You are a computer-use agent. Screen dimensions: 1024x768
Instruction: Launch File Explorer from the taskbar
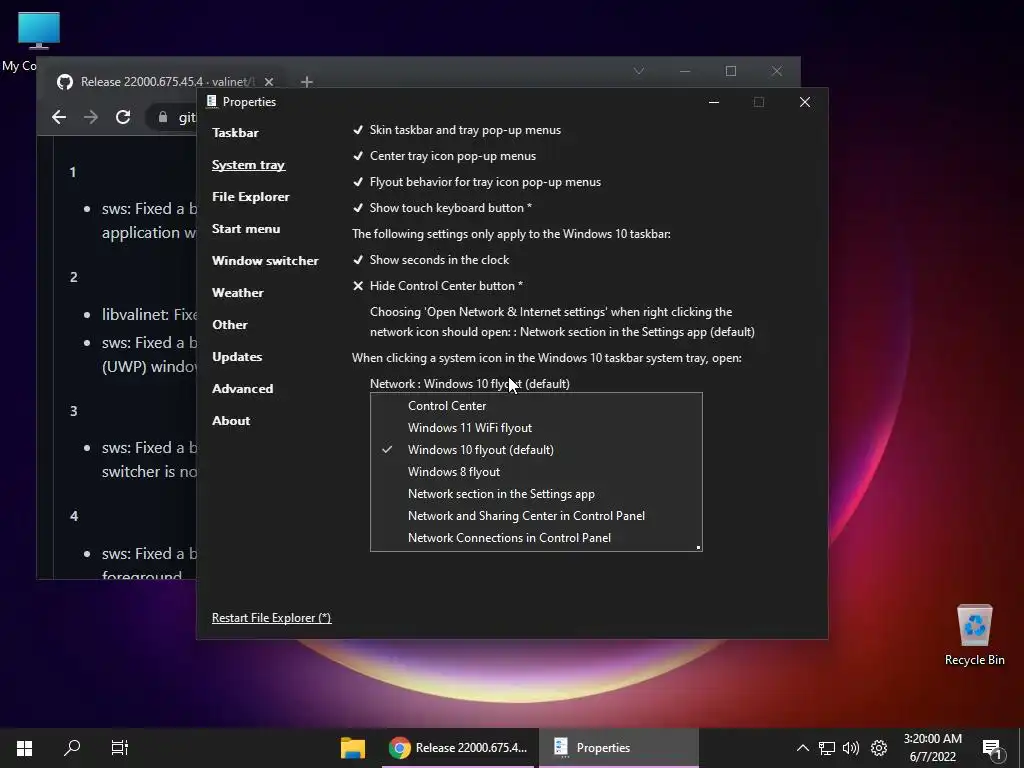353,748
